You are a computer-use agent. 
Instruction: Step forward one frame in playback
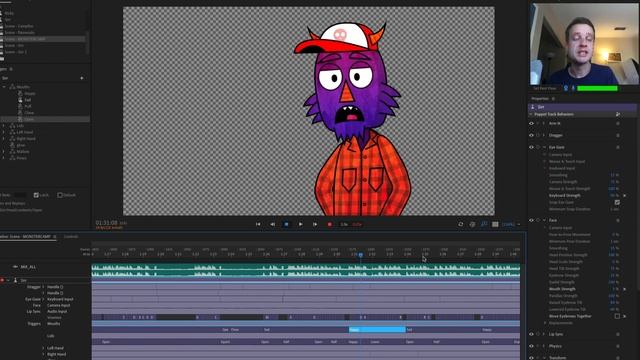pyautogui.click(x=315, y=224)
